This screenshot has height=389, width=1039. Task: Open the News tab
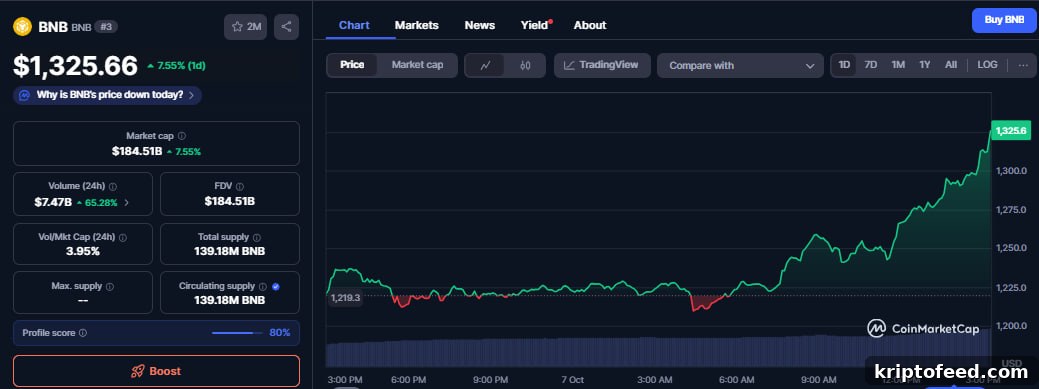(x=480, y=25)
